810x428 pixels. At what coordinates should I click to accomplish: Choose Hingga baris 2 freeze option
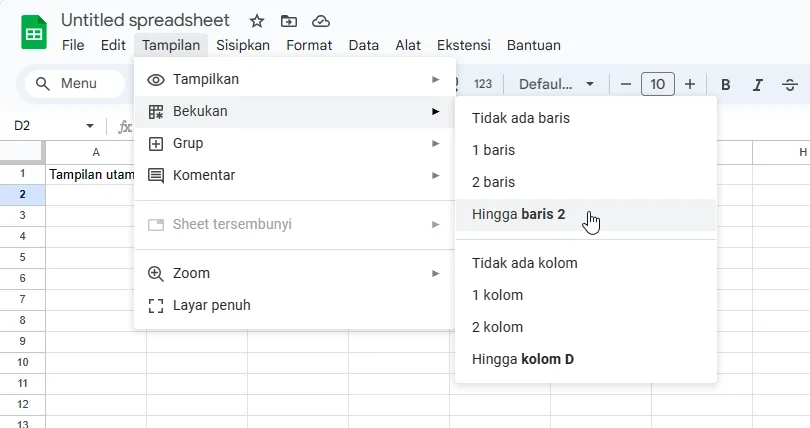pyautogui.click(x=519, y=214)
